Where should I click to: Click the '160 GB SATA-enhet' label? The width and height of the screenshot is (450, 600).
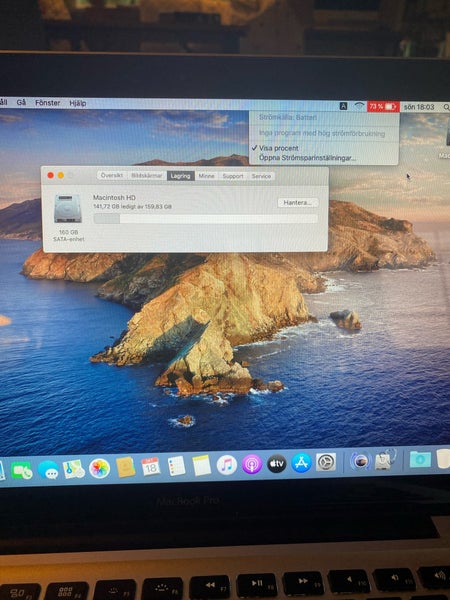[x=68, y=235]
